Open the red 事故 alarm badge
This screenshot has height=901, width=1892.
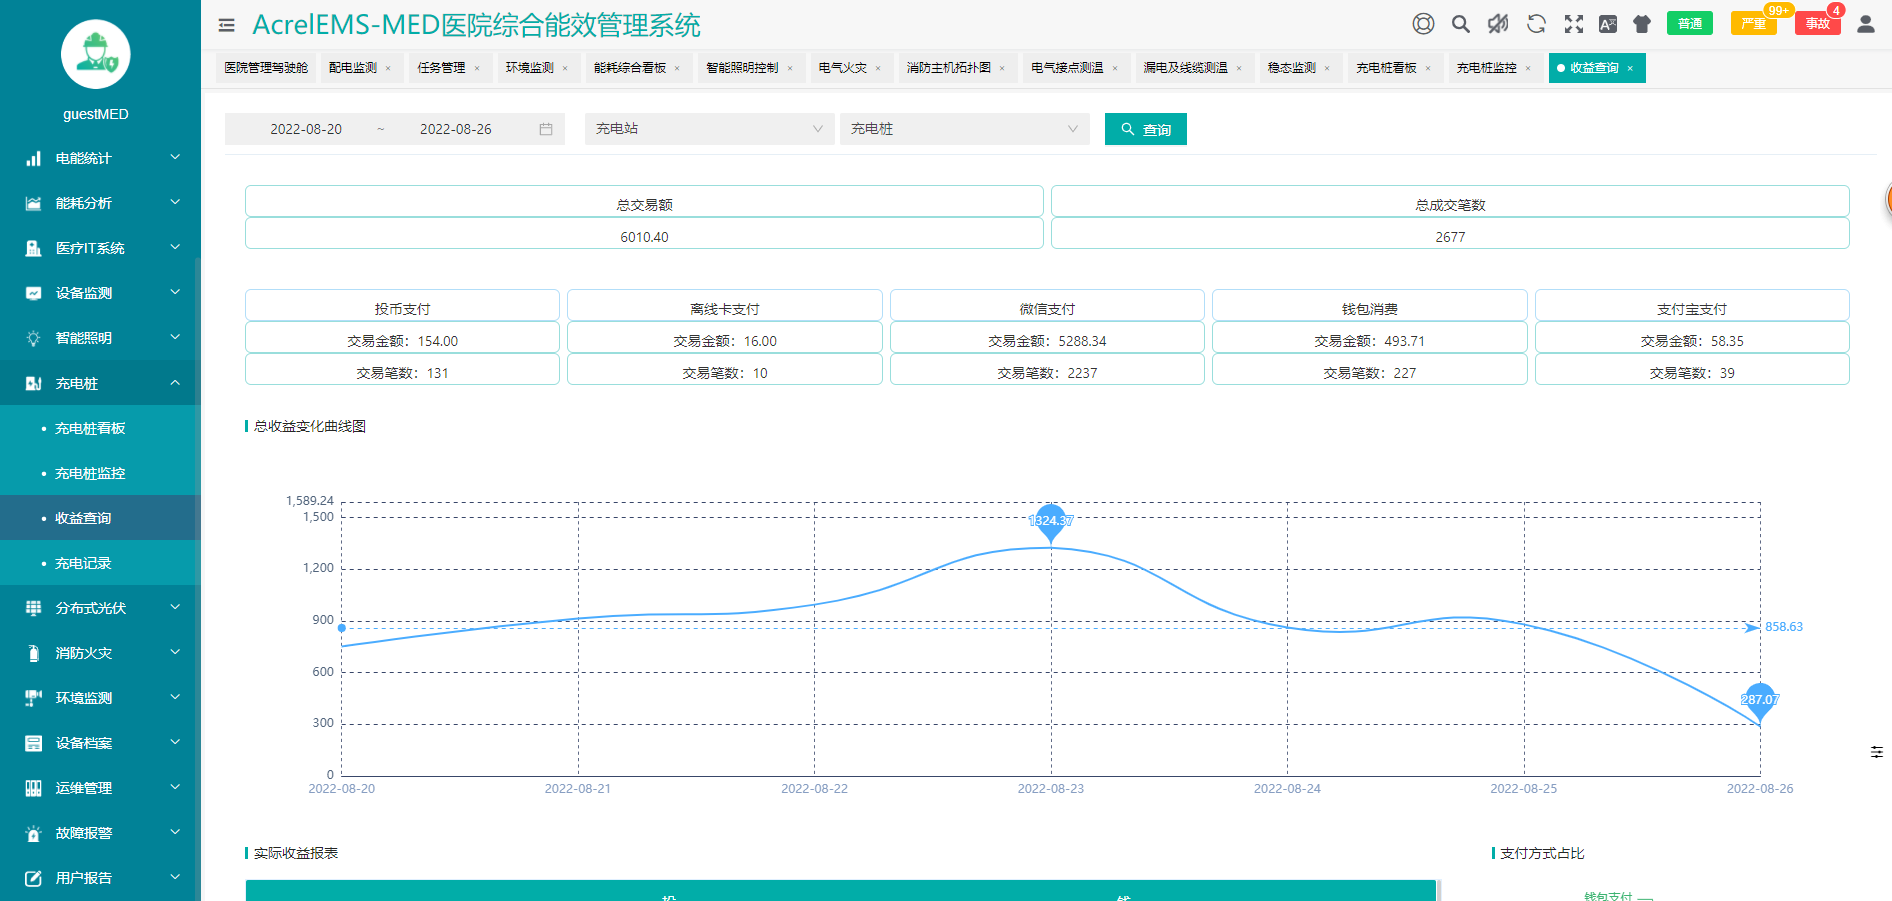click(x=1818, y=22)
